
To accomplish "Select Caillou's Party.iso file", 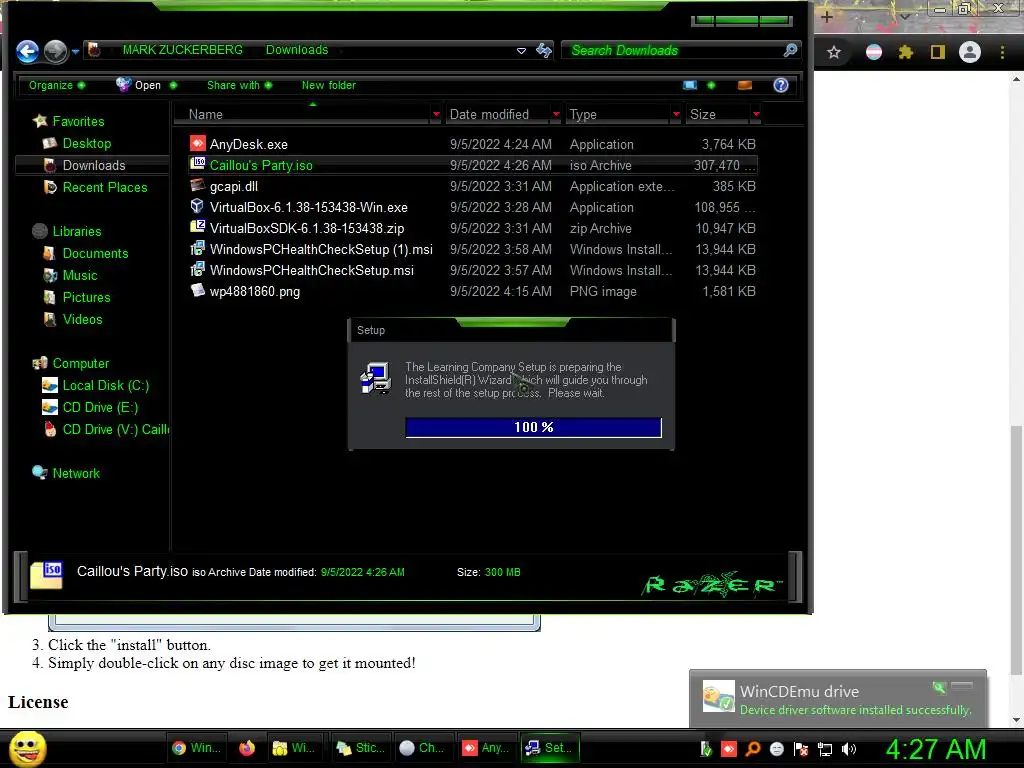I will pos(261,165).
